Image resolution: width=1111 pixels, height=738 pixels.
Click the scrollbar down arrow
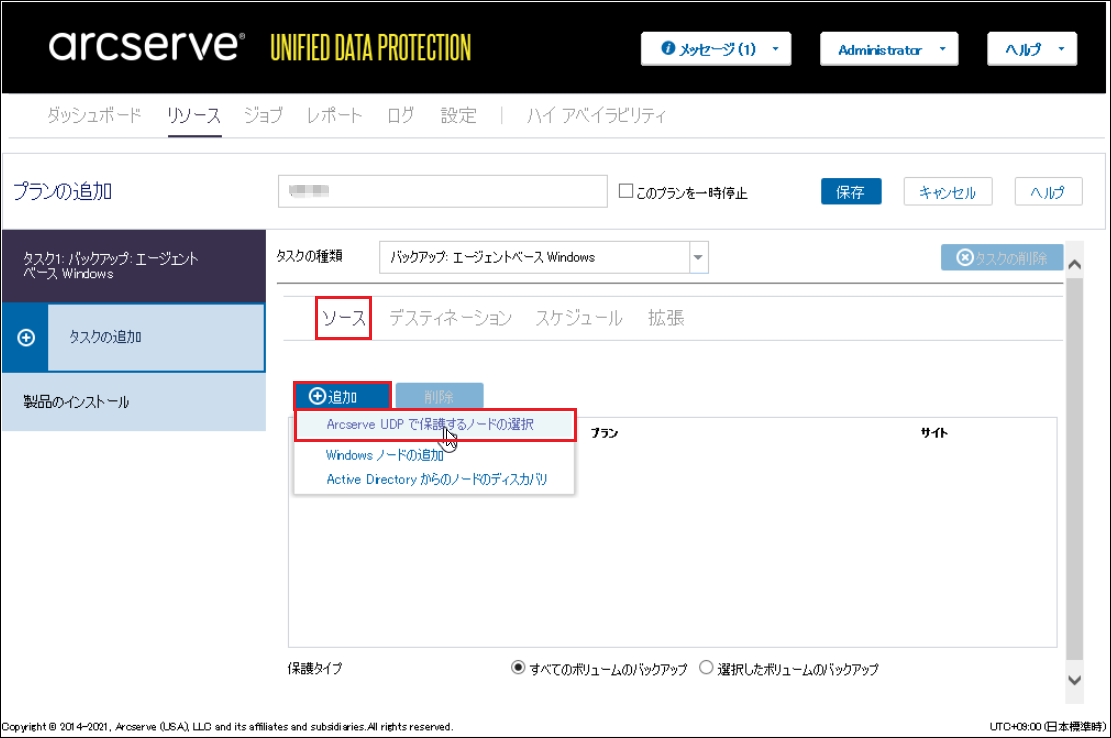(1074, 680)
